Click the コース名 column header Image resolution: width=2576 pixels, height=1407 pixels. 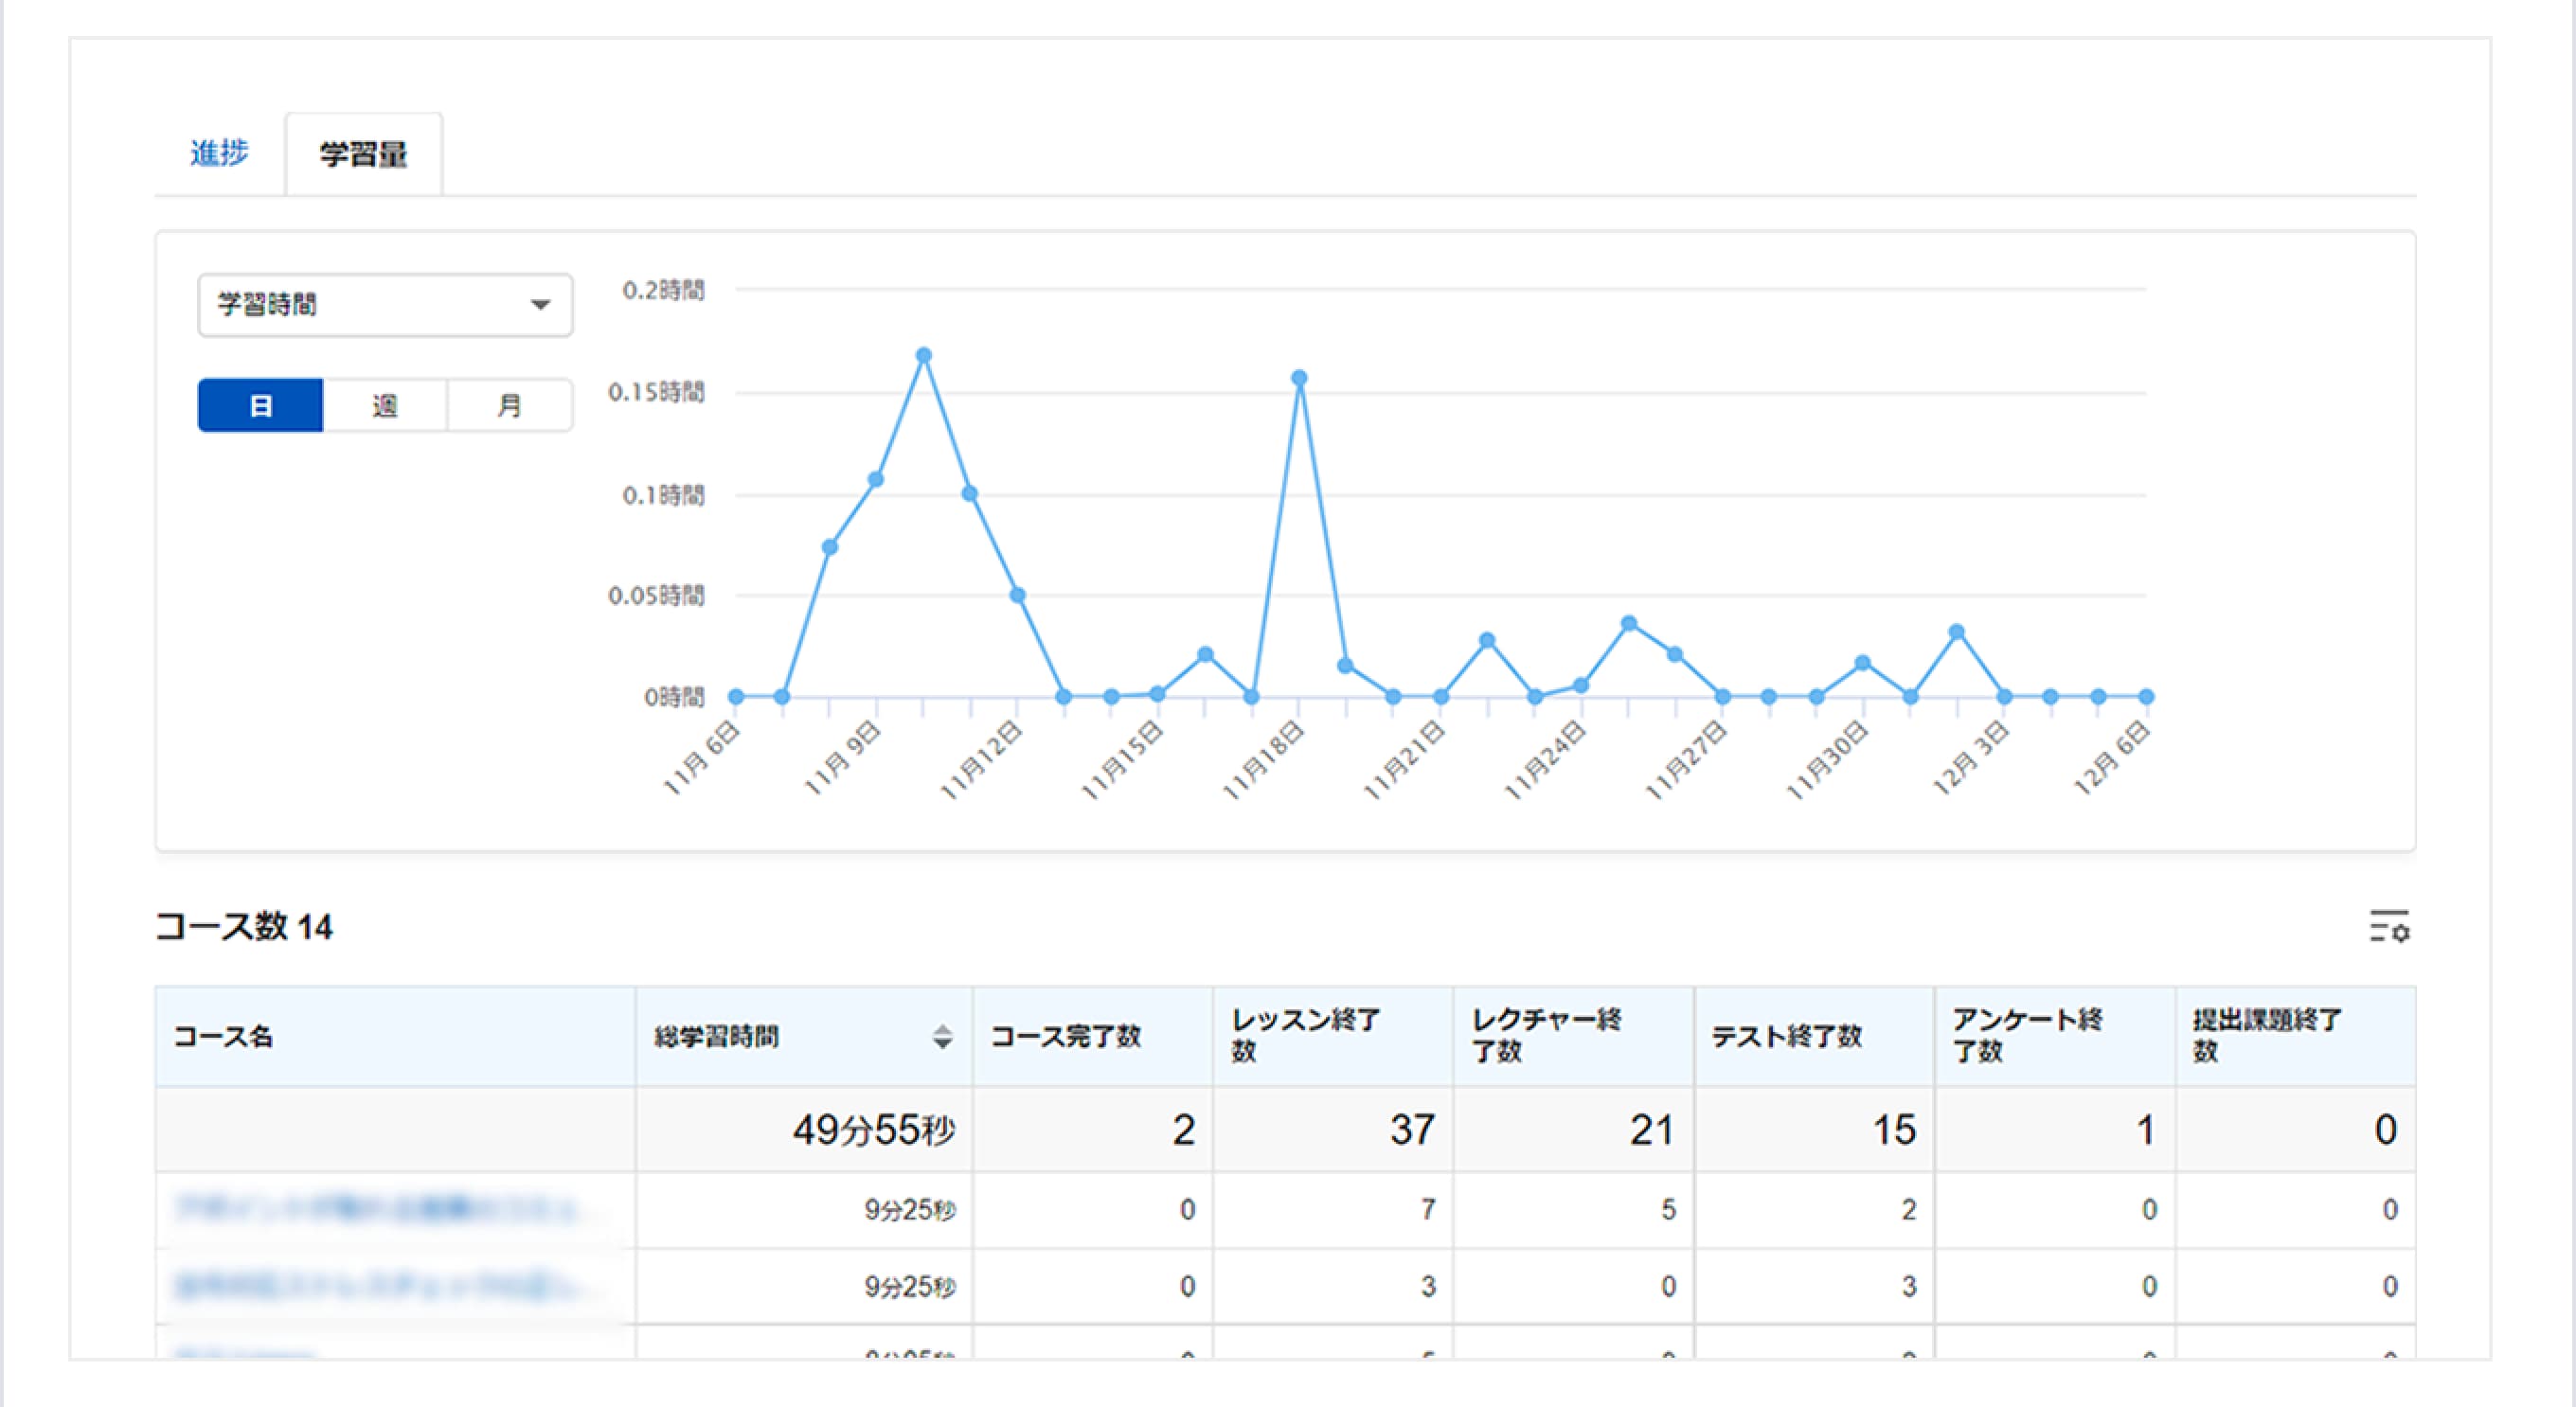pos(223,1037)
